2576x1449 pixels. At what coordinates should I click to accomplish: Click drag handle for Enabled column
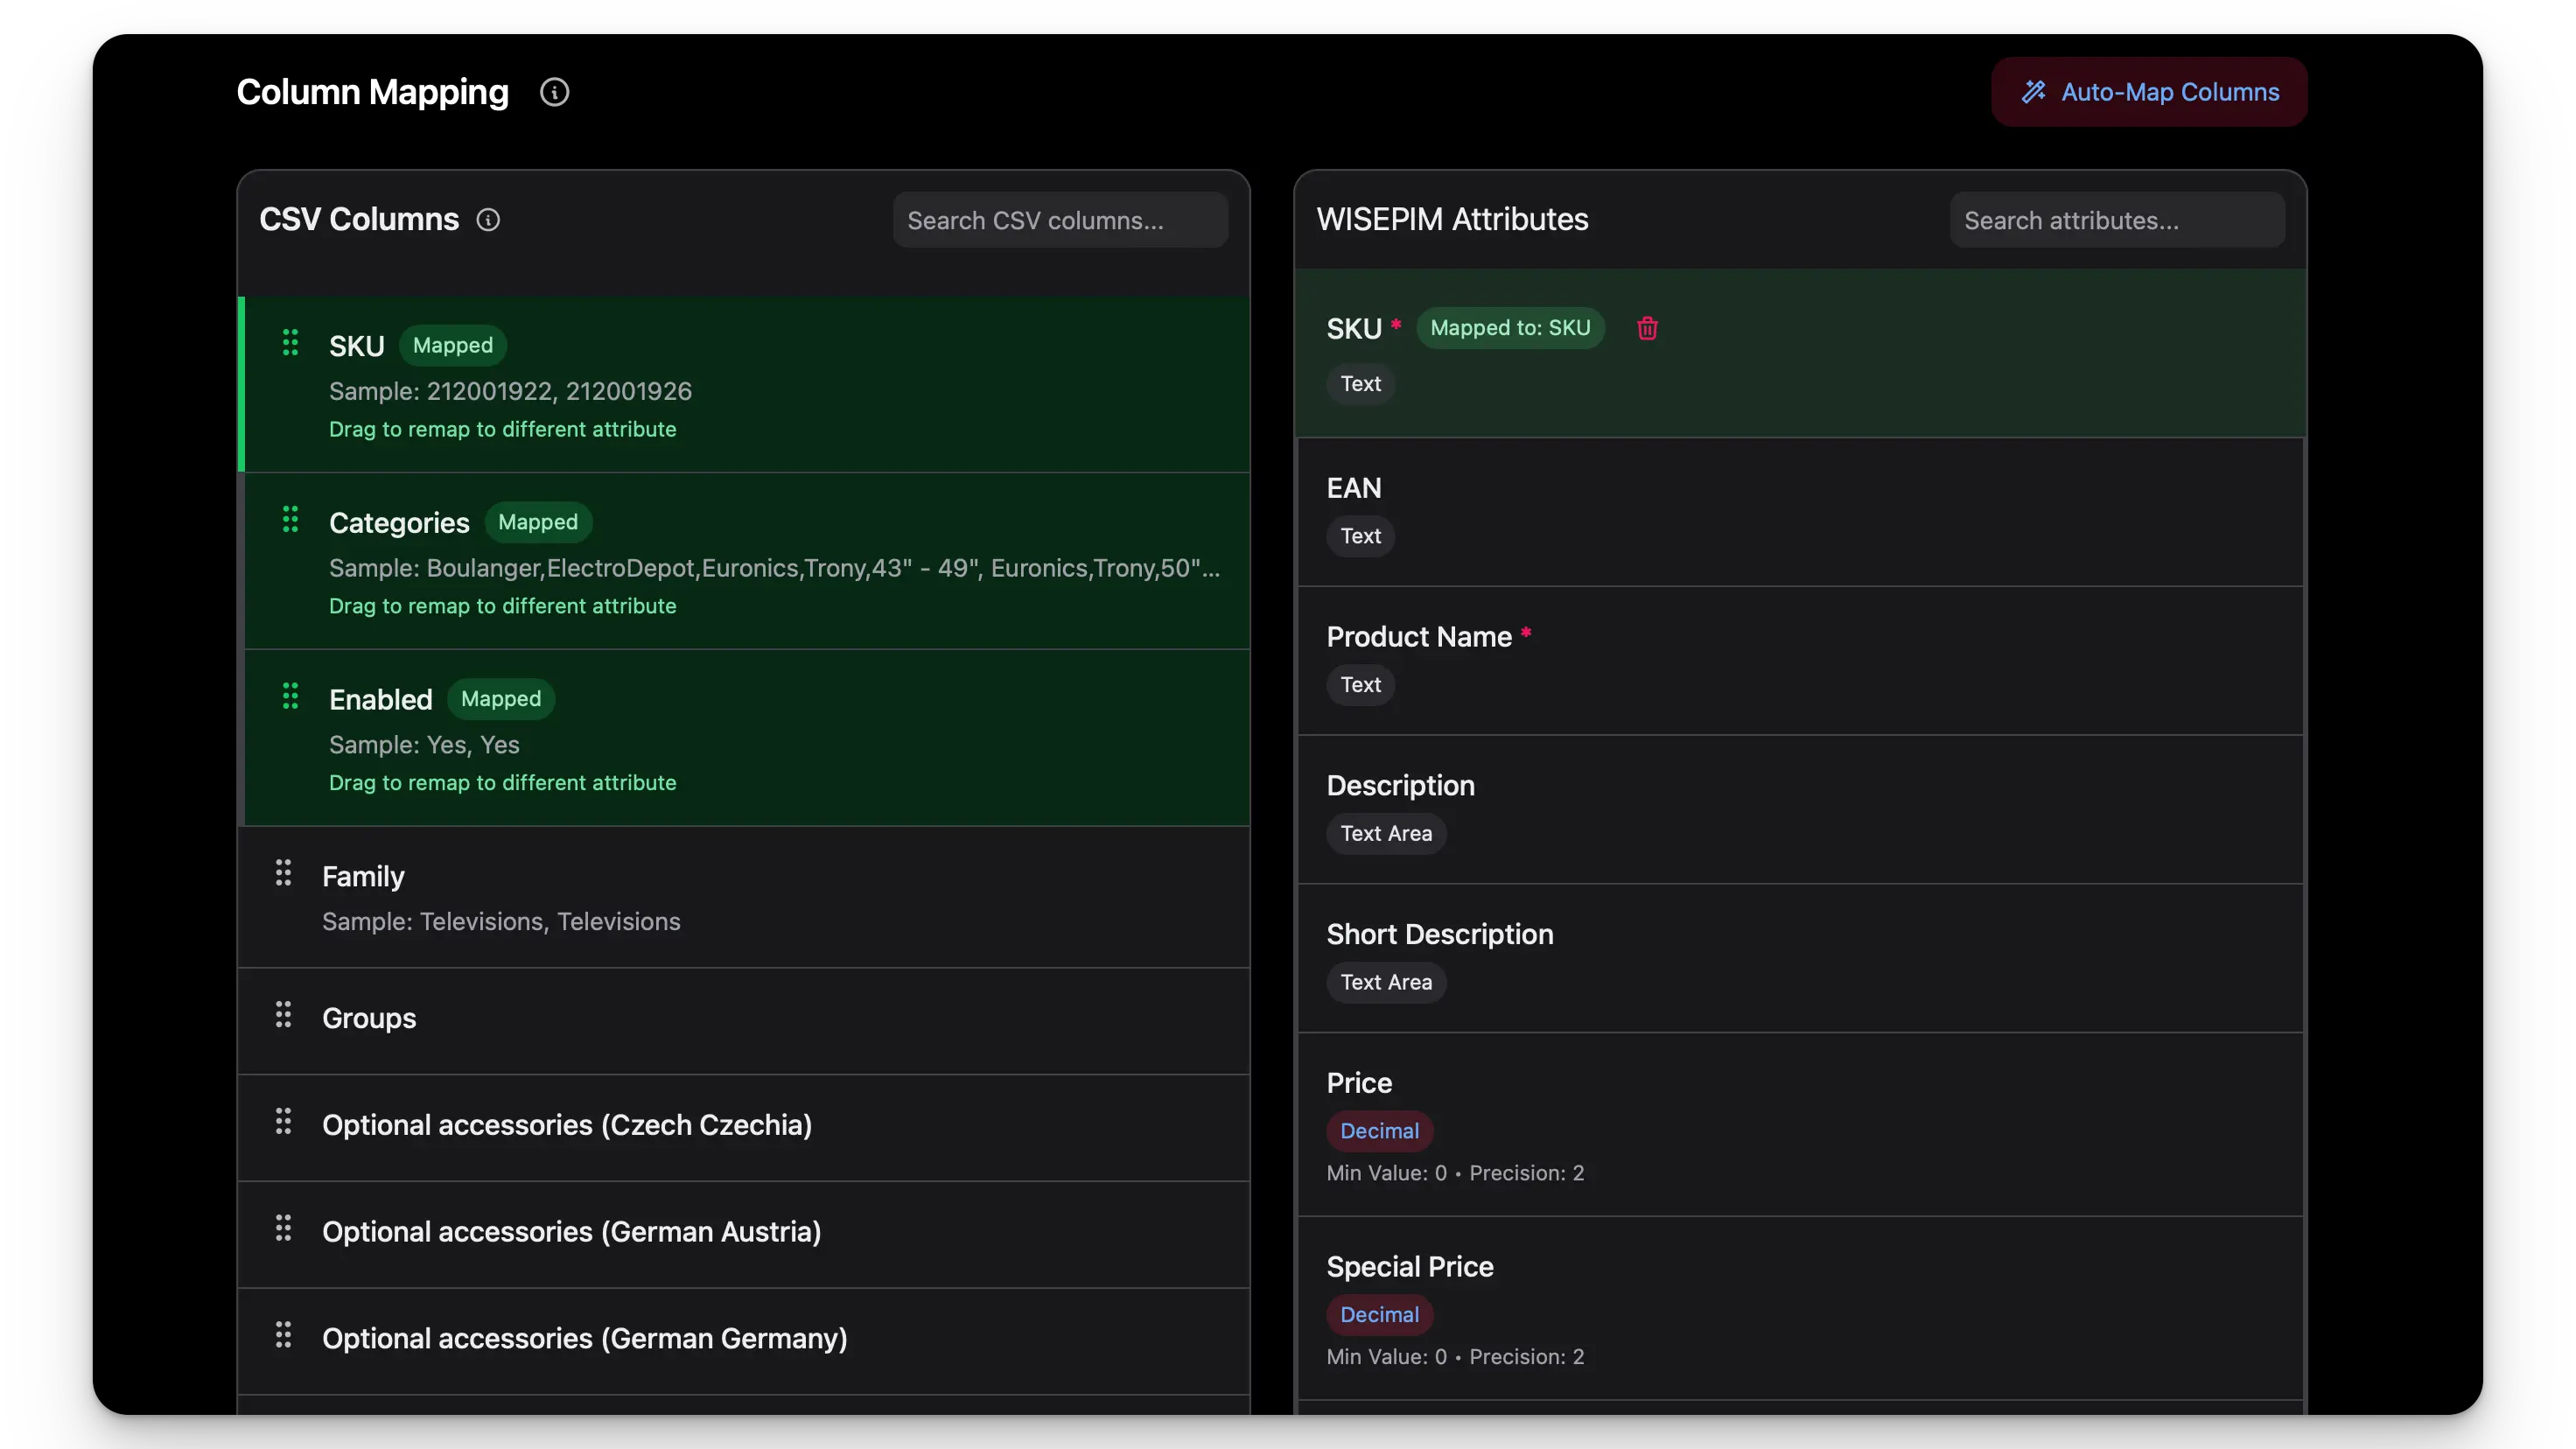pyautogui.click(x=290, y=696)
